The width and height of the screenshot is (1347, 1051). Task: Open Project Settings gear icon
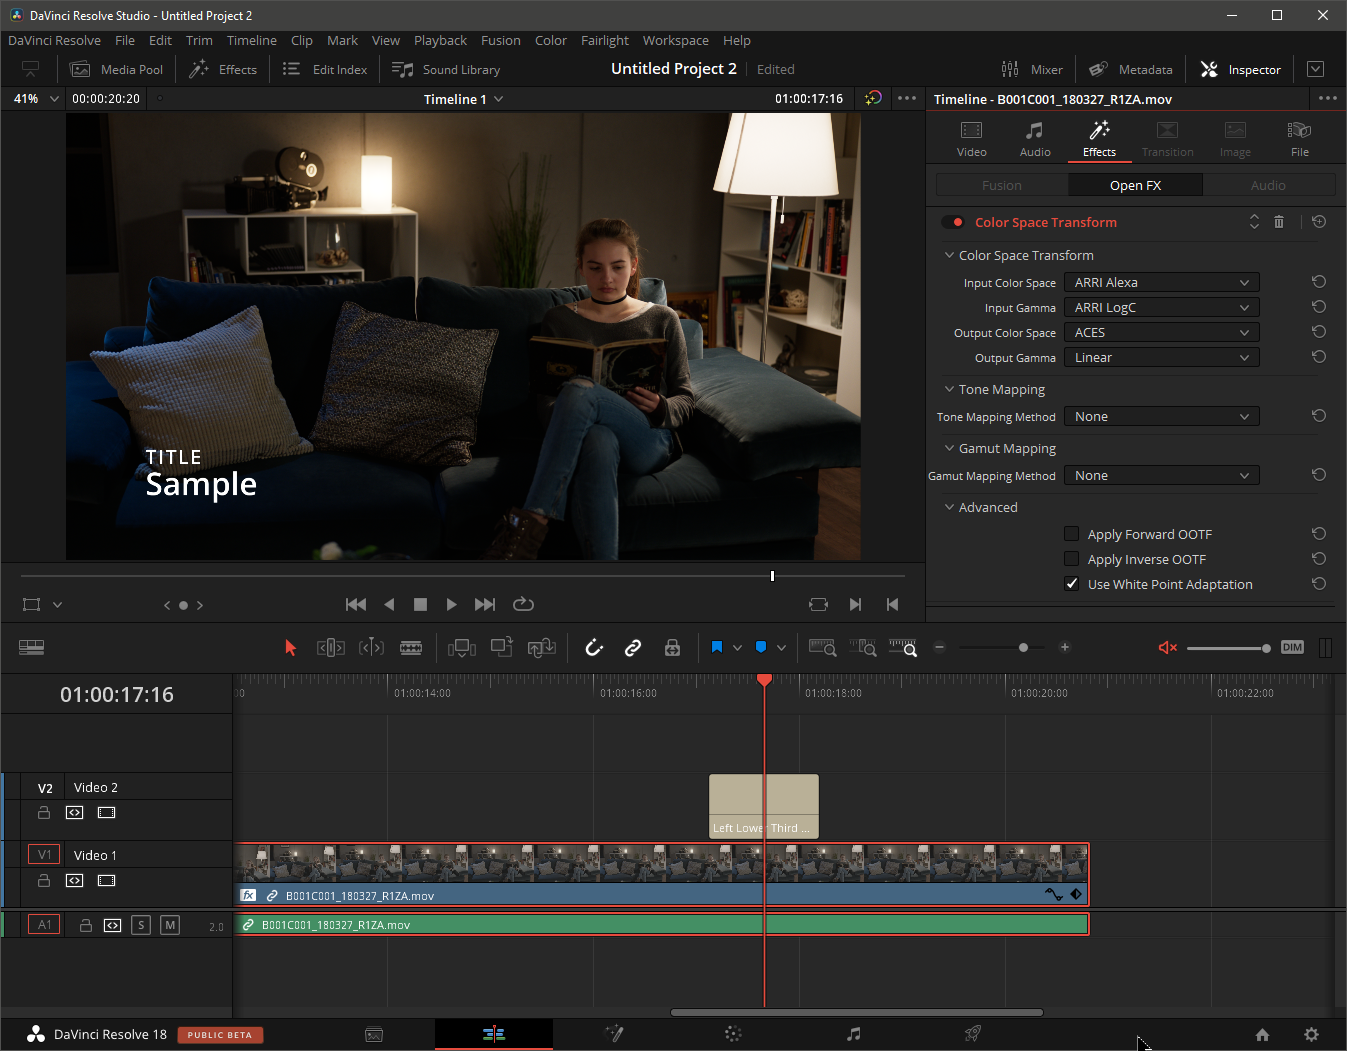point(1311,1034)
